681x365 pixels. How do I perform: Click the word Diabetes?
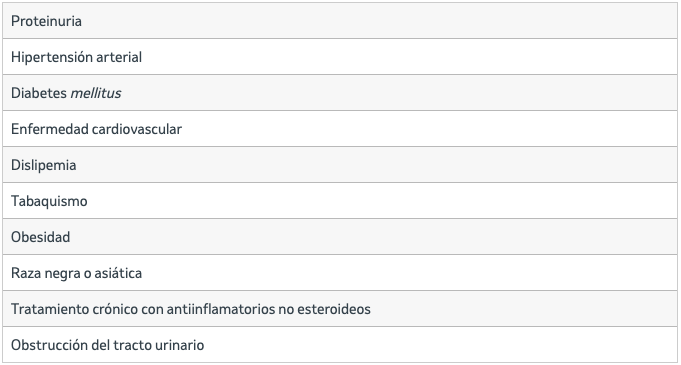click(39, 93)
